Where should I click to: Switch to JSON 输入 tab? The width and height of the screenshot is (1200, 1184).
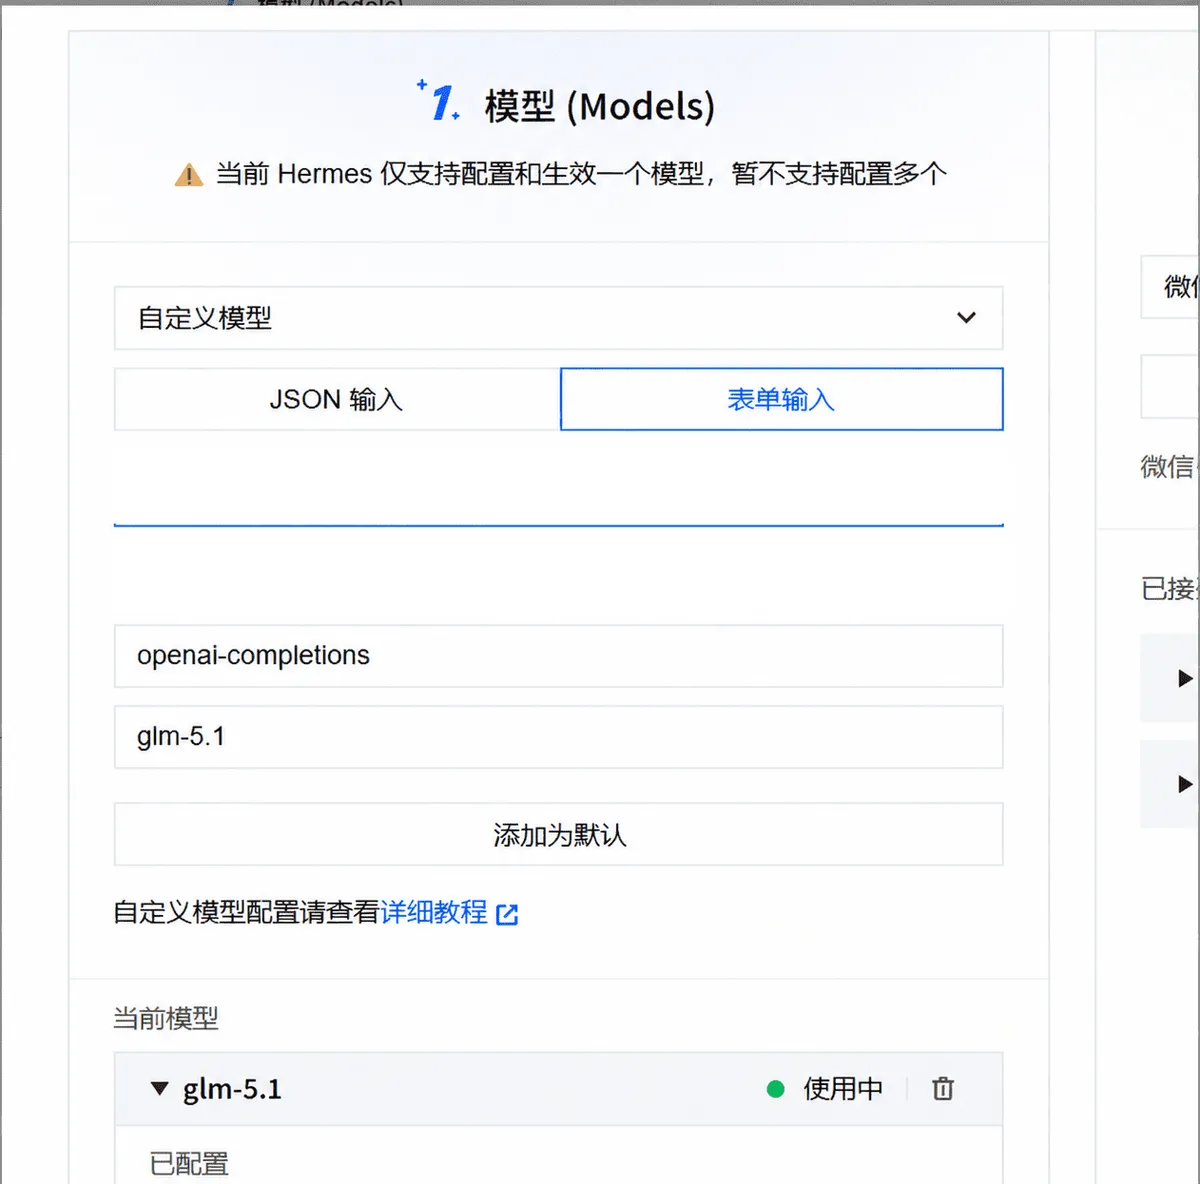tap(337, 399)
